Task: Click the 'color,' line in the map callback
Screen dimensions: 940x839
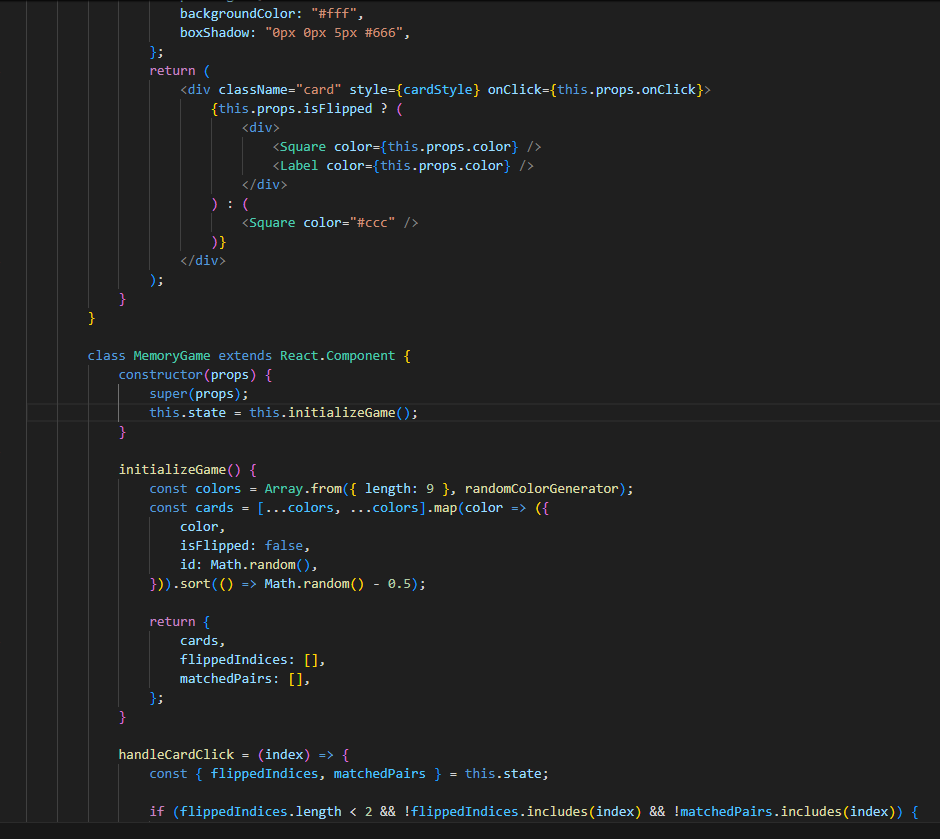Action: [203, 527]
